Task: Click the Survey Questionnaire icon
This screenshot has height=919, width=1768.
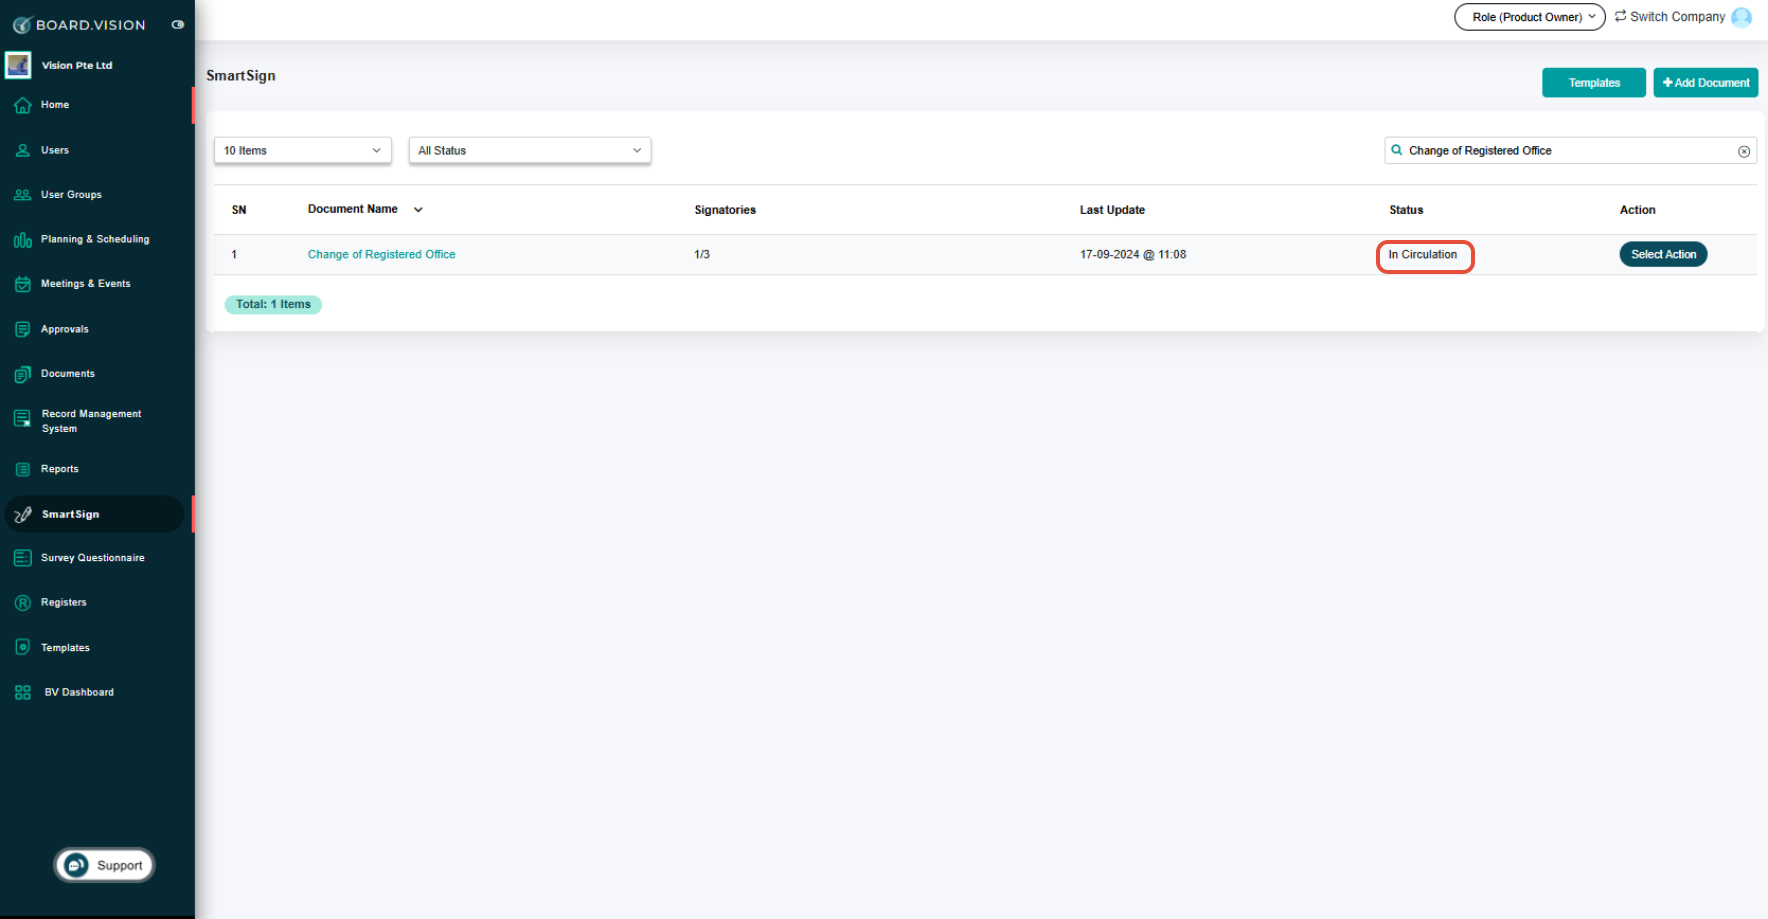Action: click(22, 558)
